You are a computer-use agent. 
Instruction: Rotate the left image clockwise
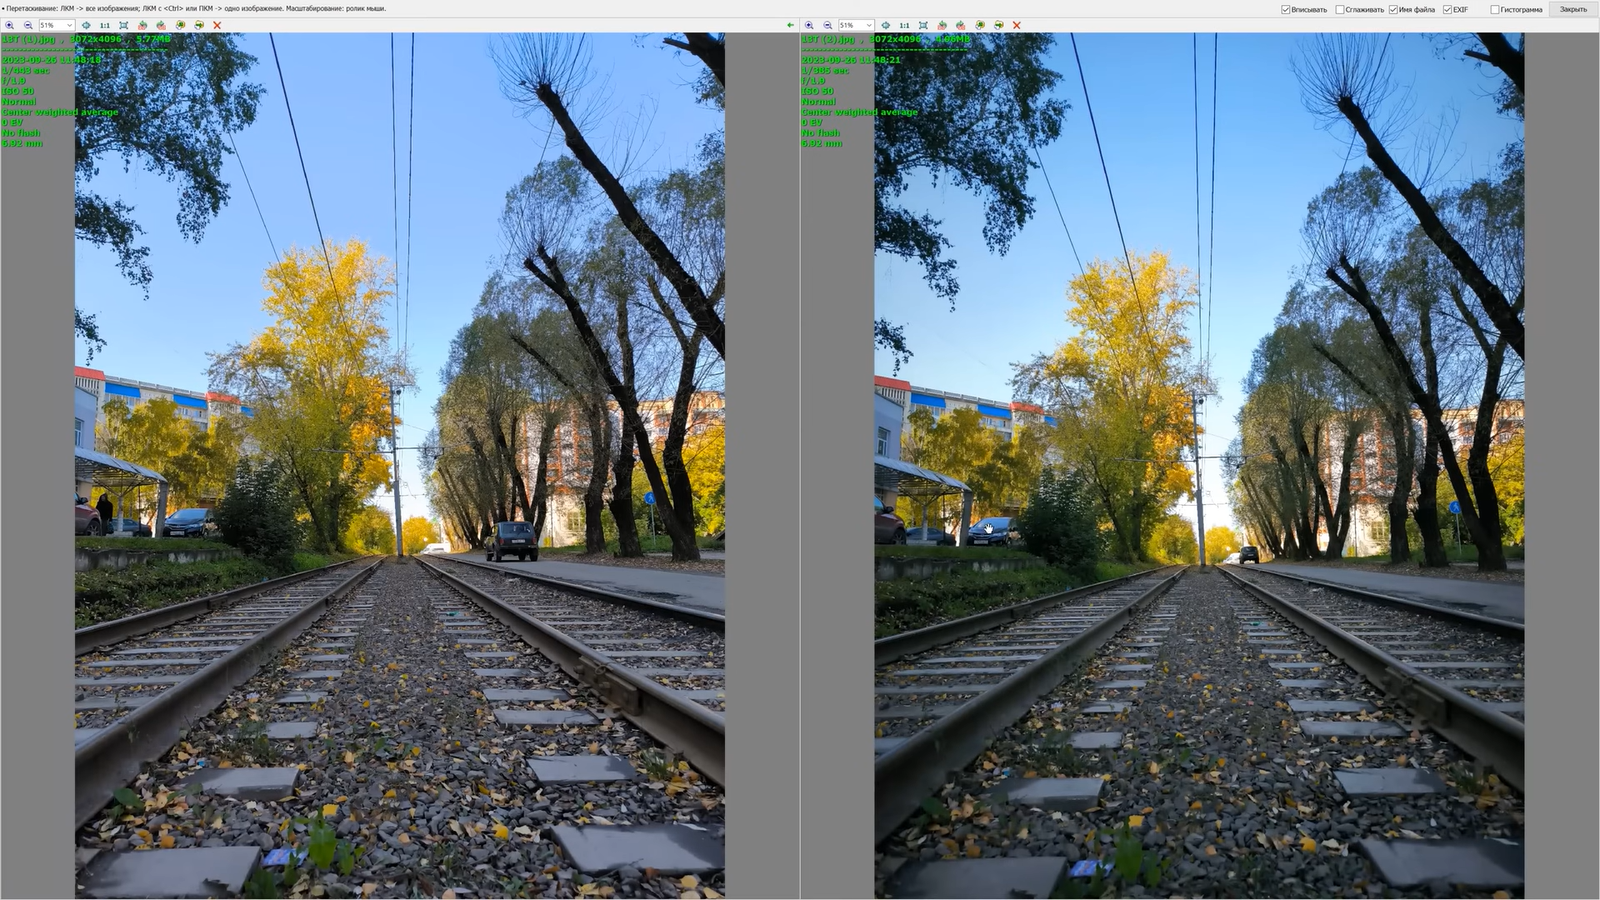coord(161,25)
